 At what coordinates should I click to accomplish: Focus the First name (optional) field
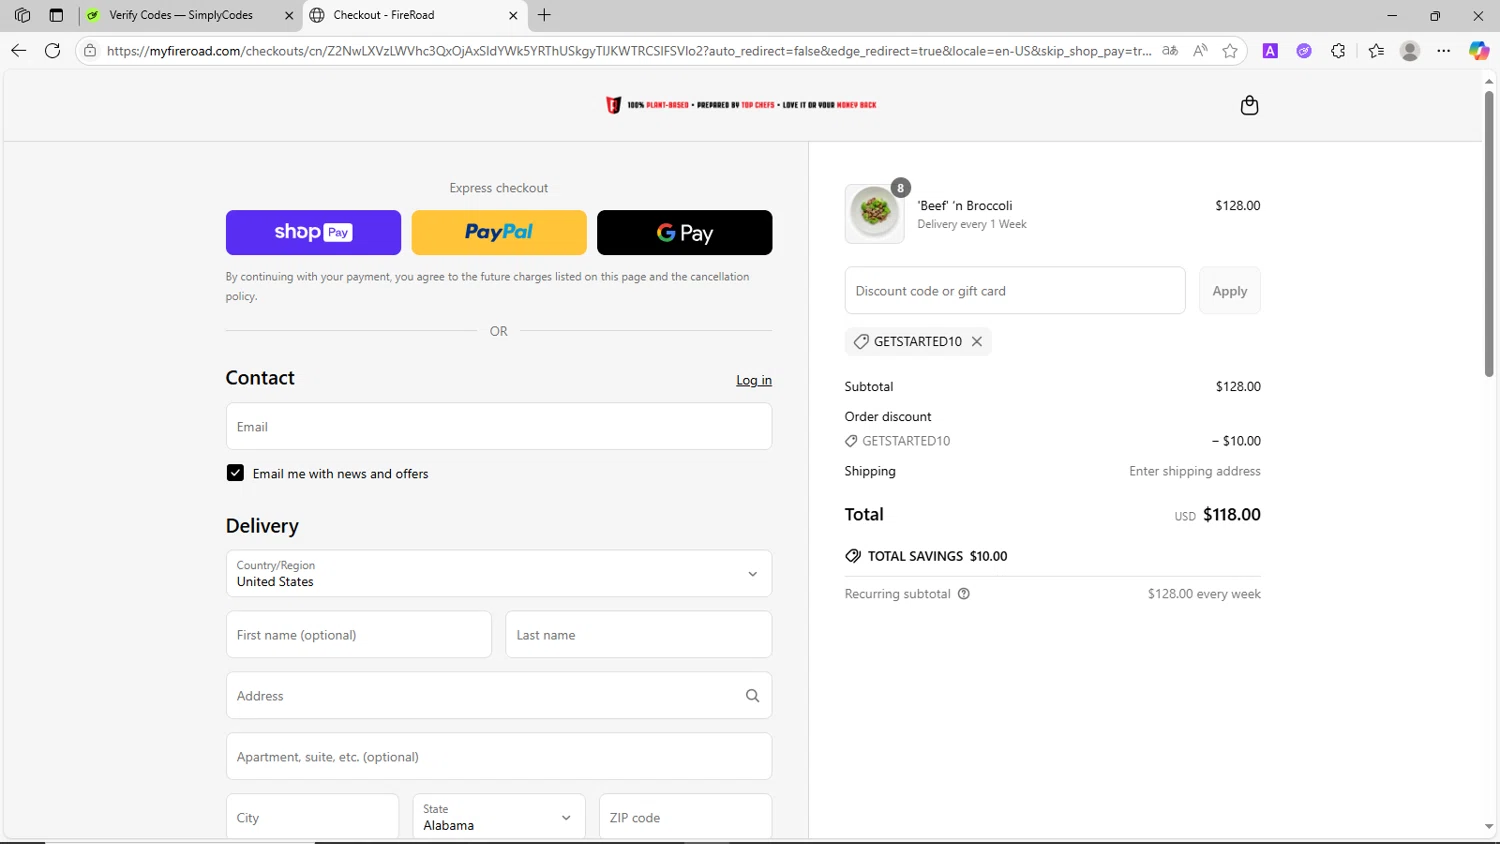[359, 635]
